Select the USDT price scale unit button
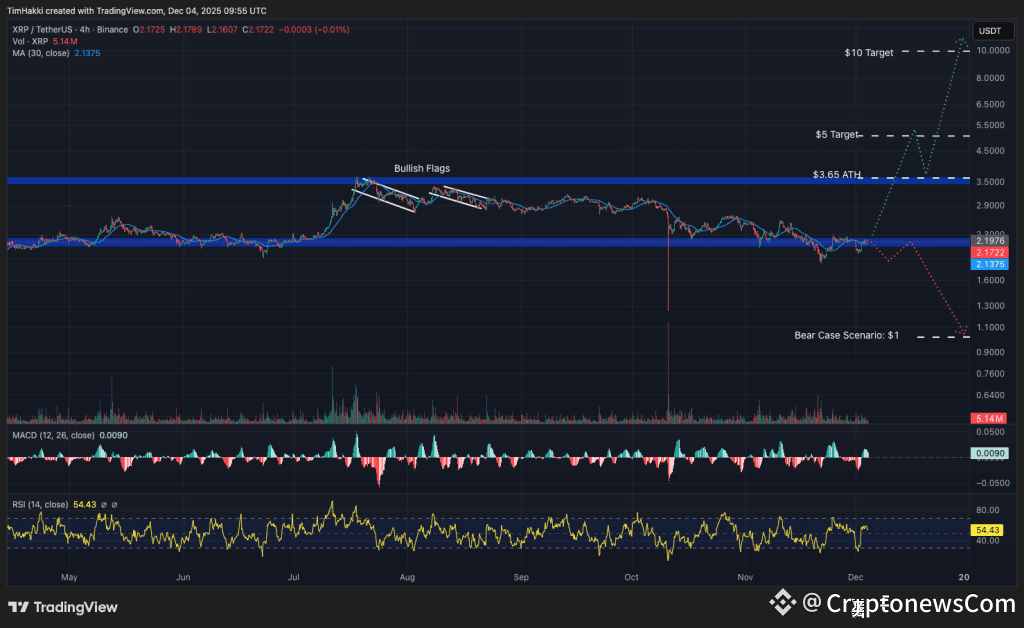Image resolution: width=1024 pixels, height=628 pixels. pyautogui.click(x=992, y=31)
